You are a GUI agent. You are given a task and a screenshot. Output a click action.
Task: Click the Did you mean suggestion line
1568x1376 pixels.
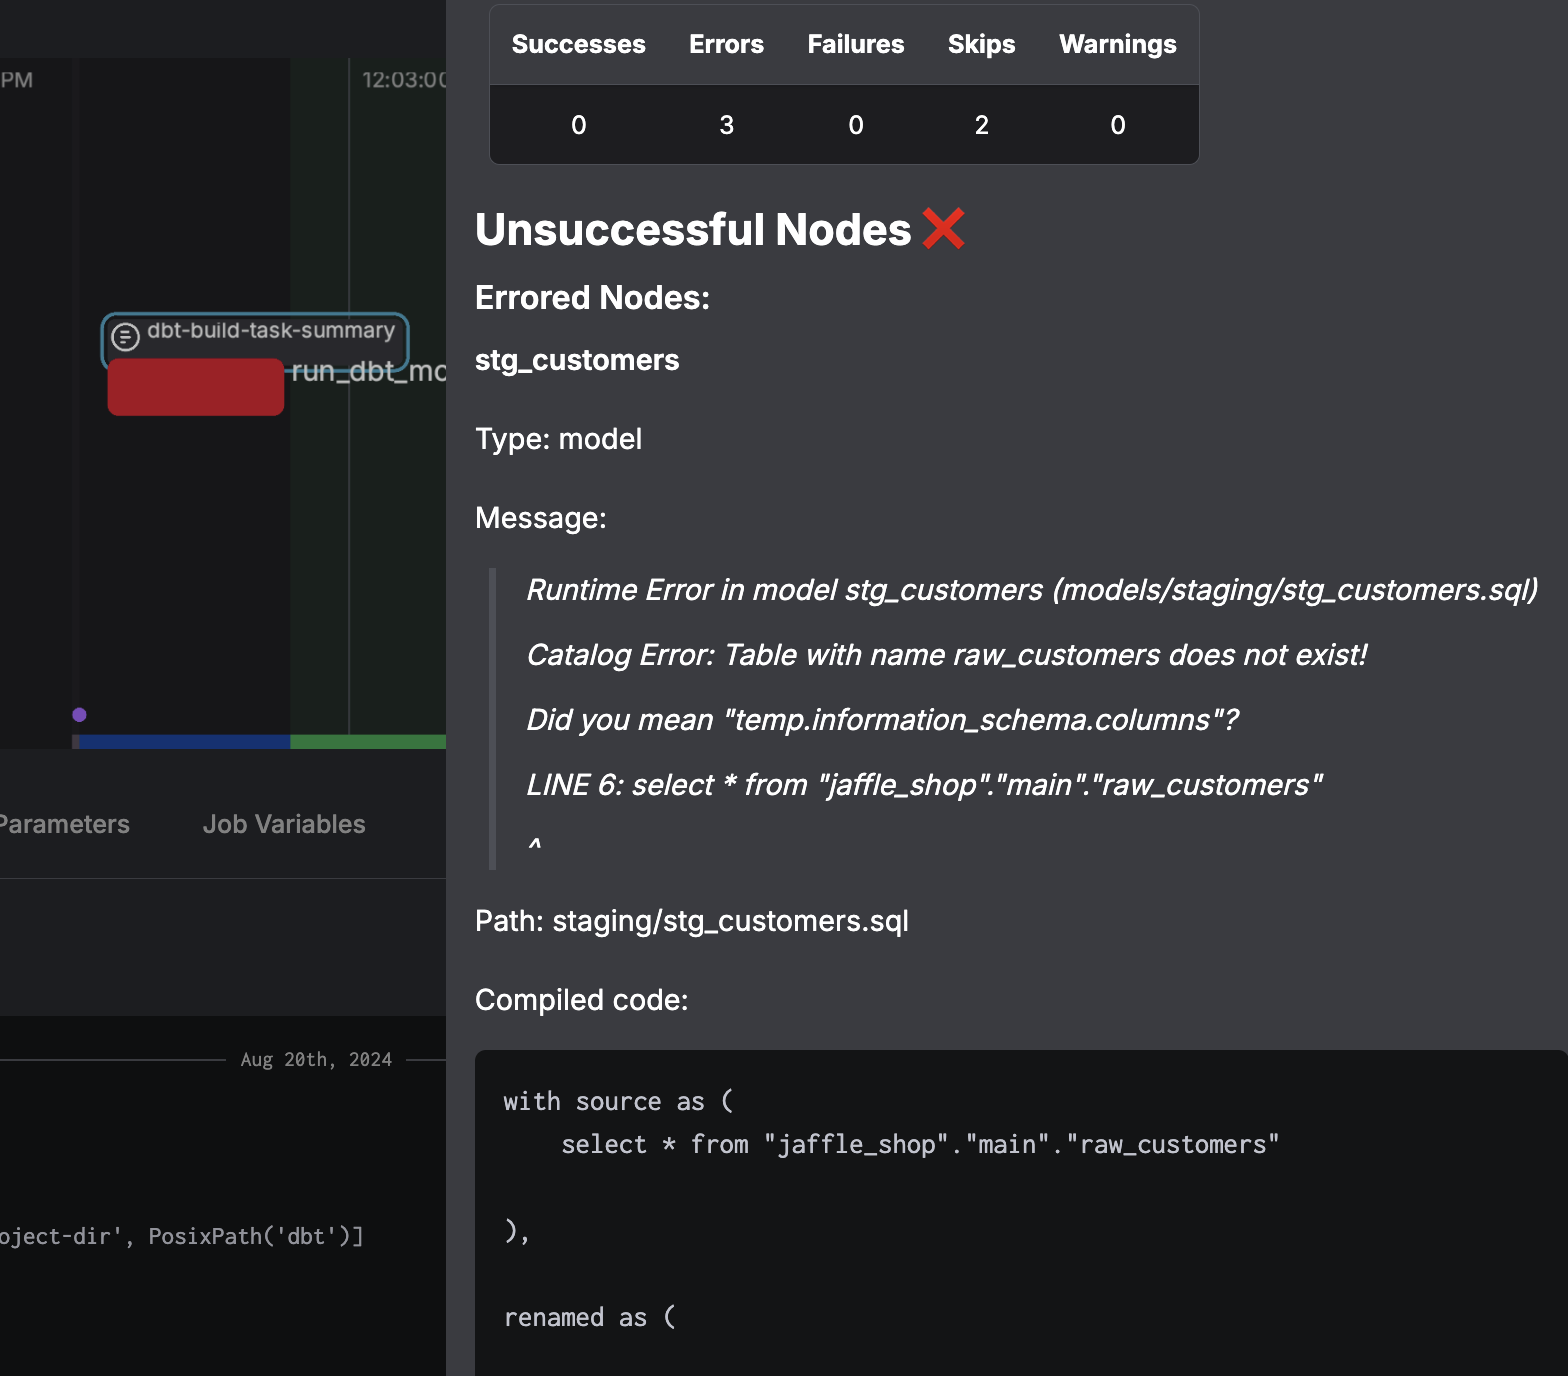coord(882,720)
